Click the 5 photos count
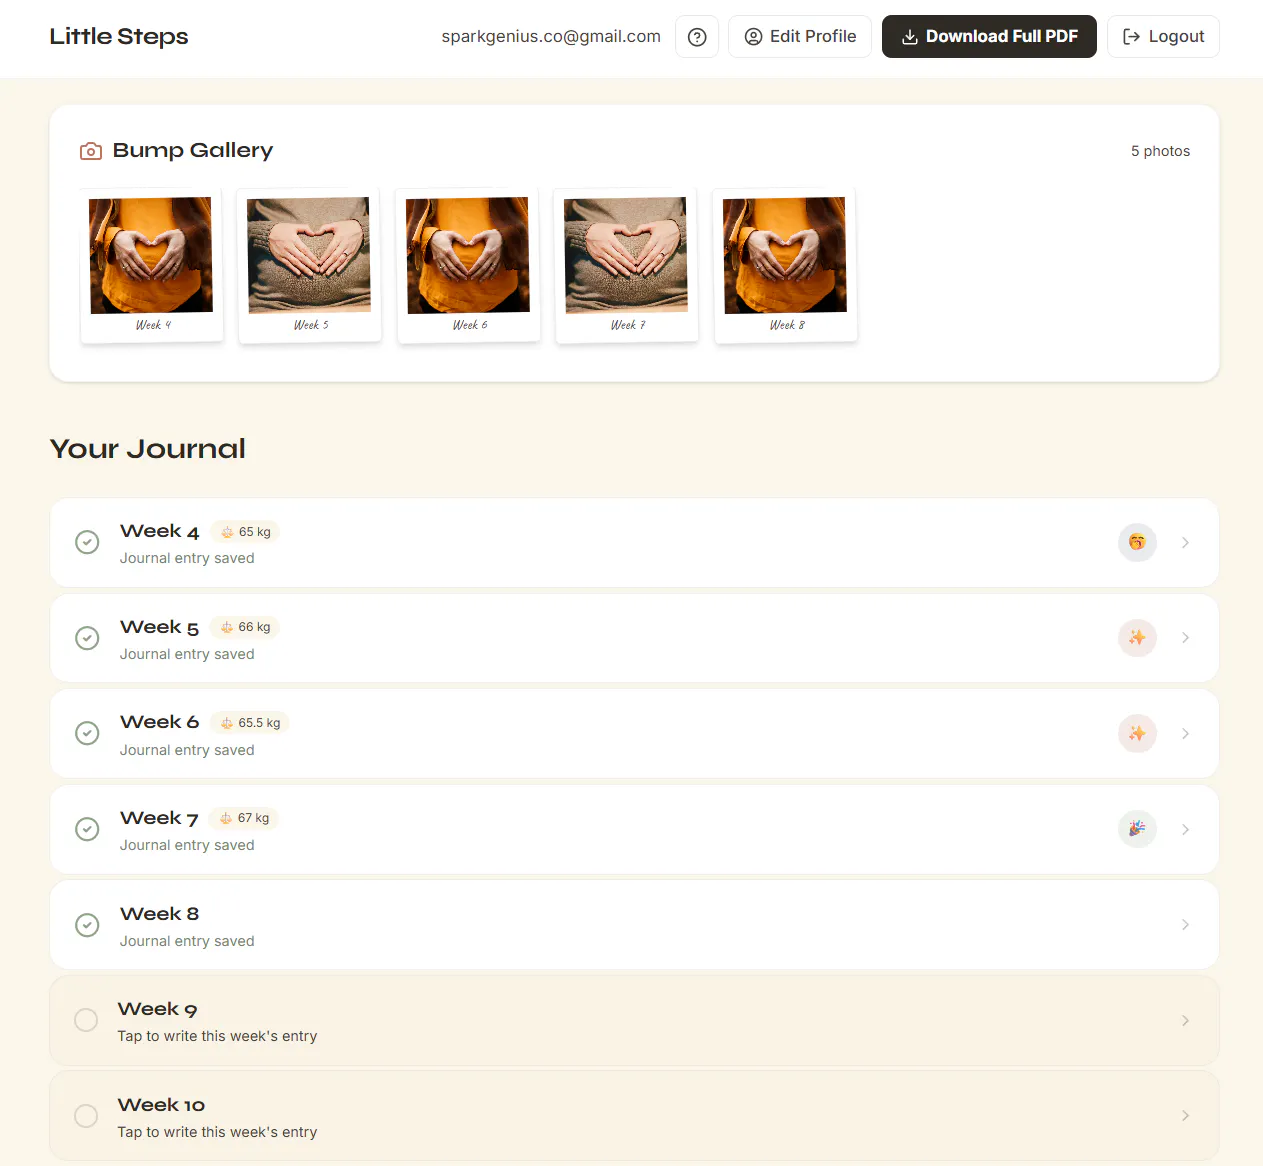The width and height of the screenshot is (1263, 1166). [x=1160, y=151]
